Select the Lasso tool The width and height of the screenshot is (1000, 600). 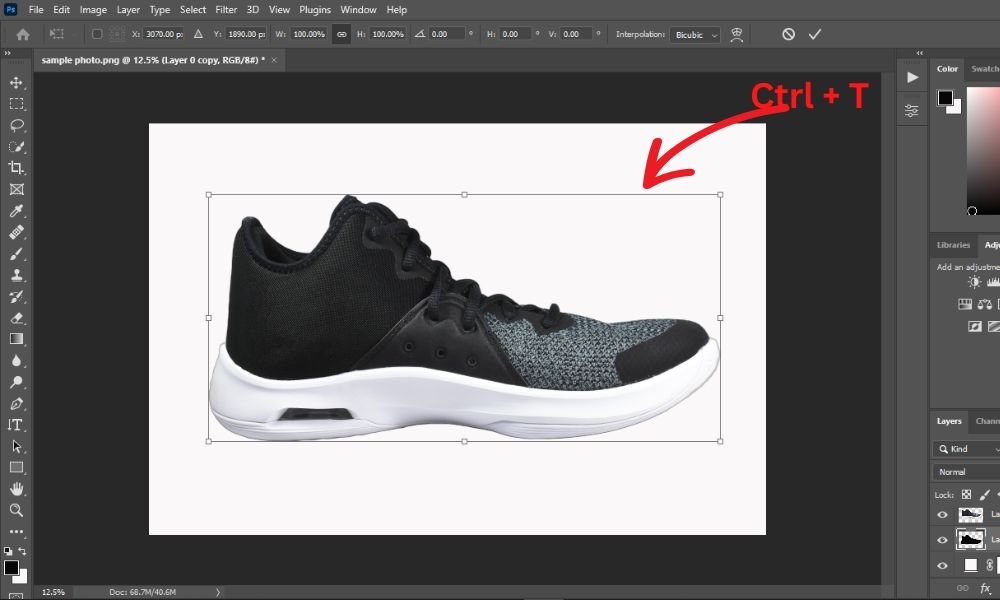[16, 125]
